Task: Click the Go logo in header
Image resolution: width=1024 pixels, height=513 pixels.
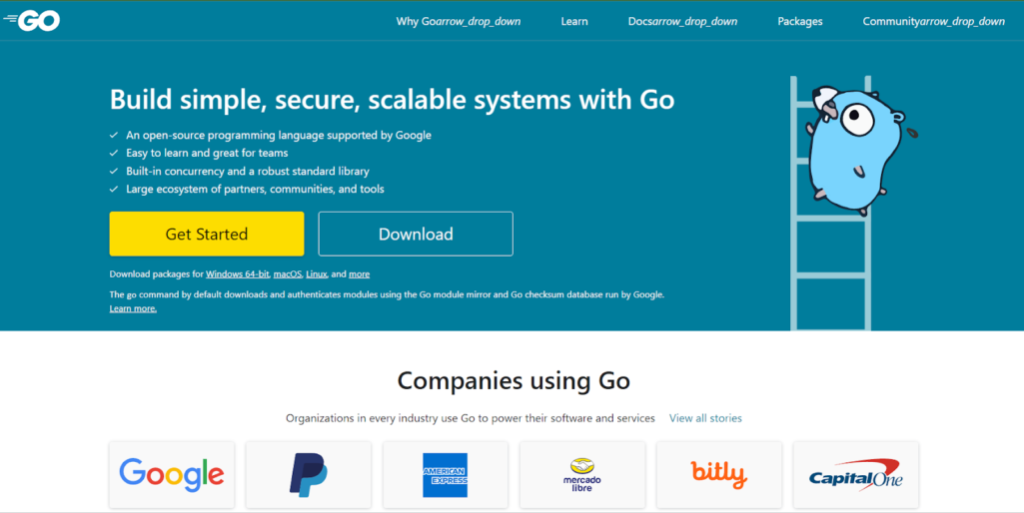Action: click(x=32, y=21)
